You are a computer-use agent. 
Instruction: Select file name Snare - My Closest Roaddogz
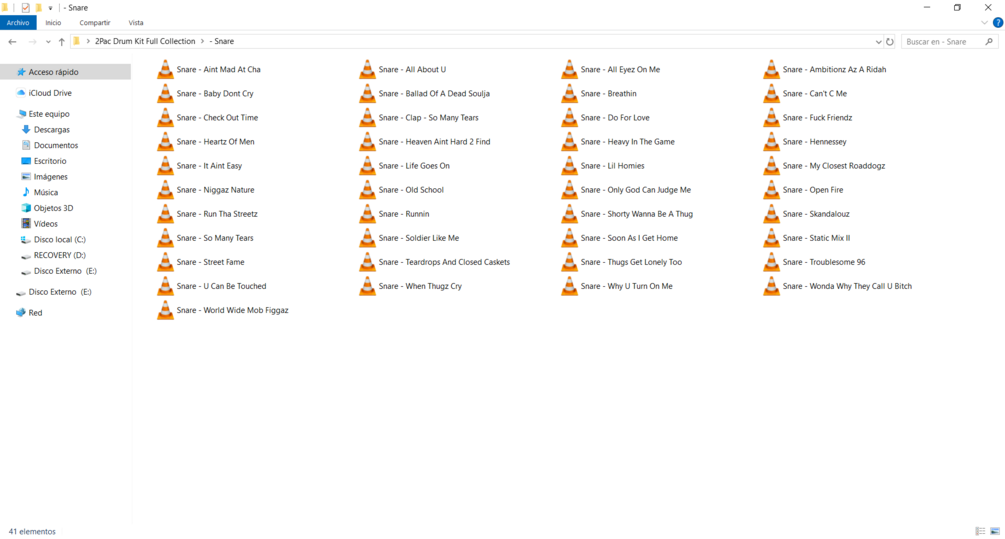[833, 165]
